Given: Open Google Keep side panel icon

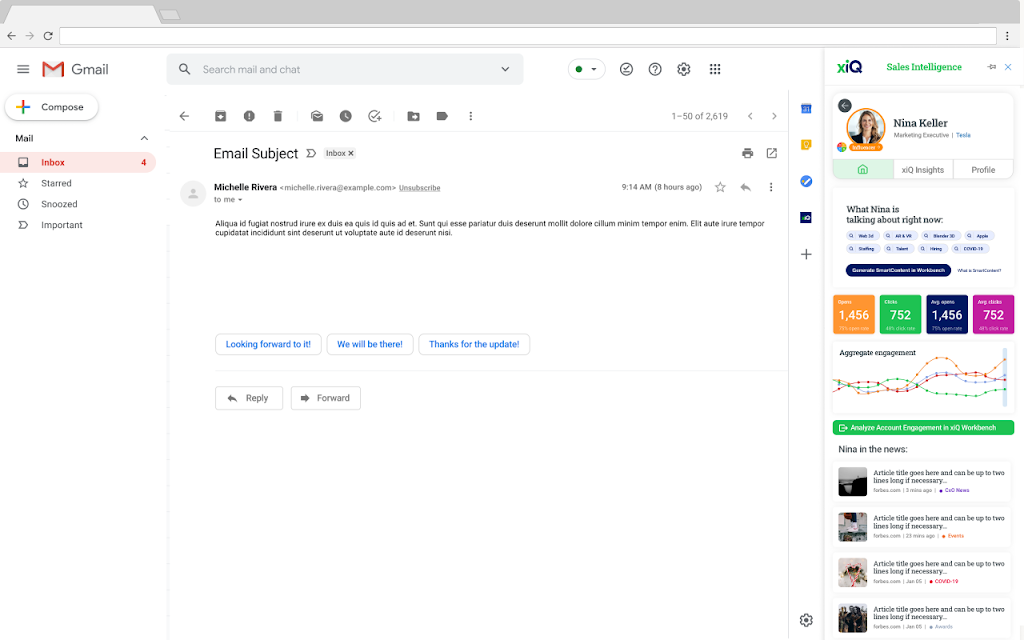Looking at the screenshot, I should click(806, 145).
